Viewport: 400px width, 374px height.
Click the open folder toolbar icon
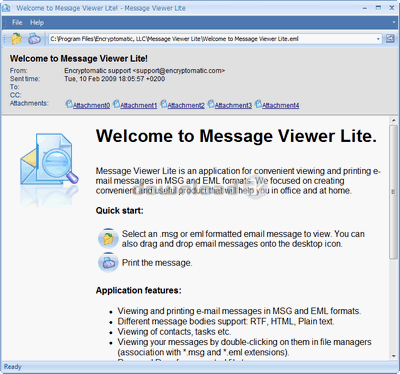17,39
